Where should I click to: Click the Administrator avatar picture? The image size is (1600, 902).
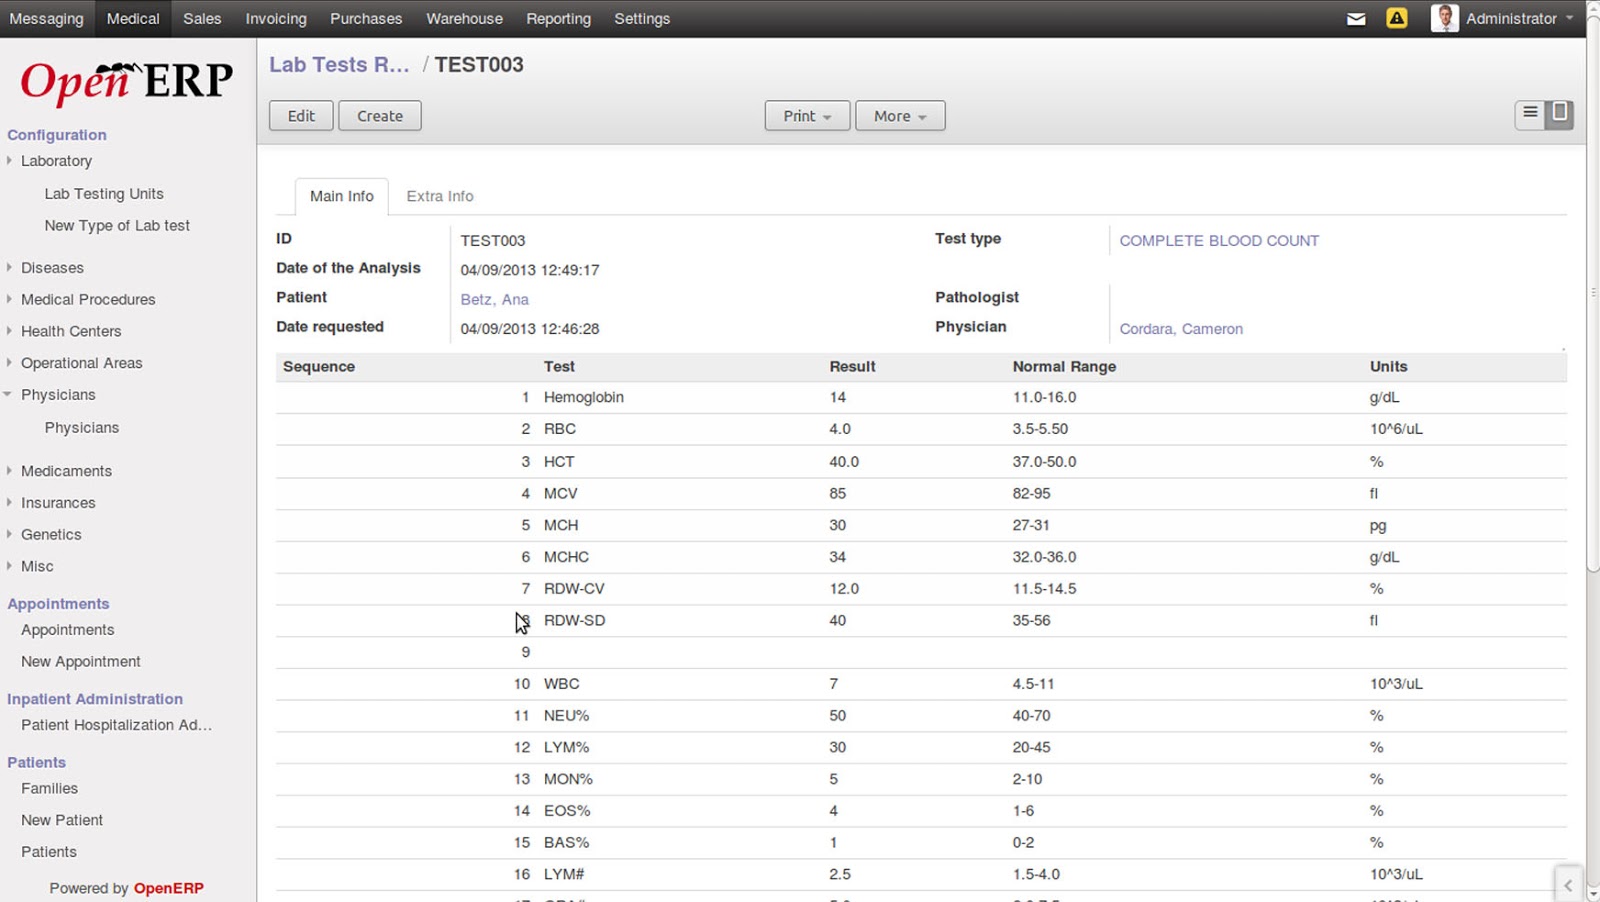[x=1444, y=18]
